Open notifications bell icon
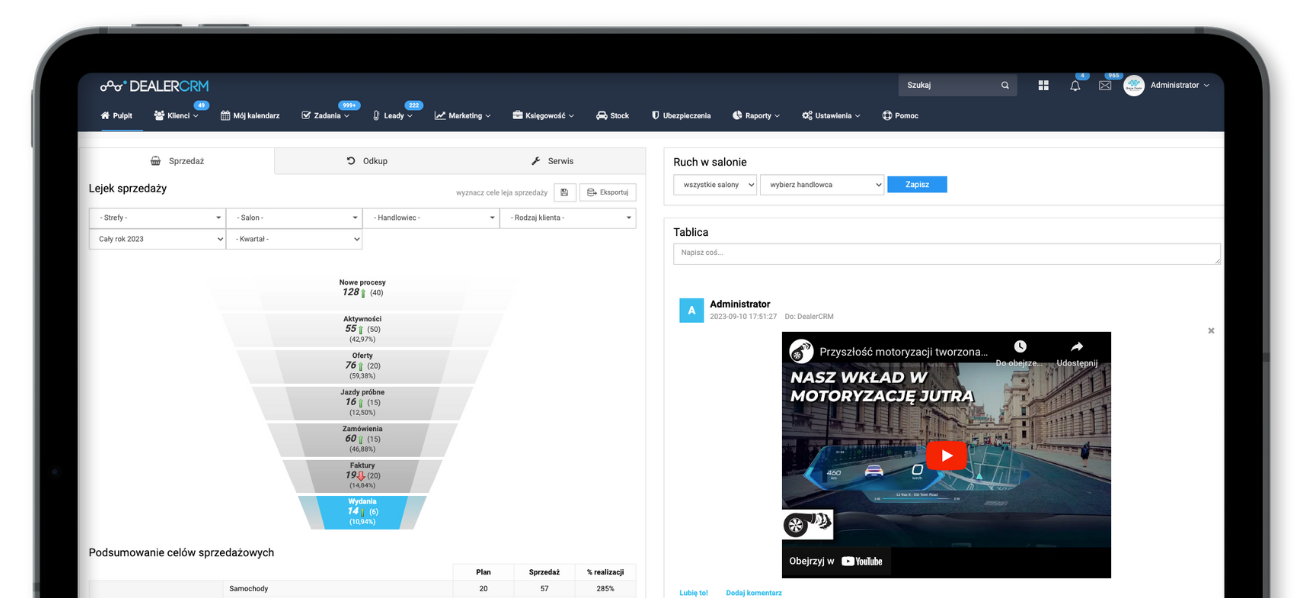The image size is (1296, 598). pyautogui.click(x=1075, y=86)
